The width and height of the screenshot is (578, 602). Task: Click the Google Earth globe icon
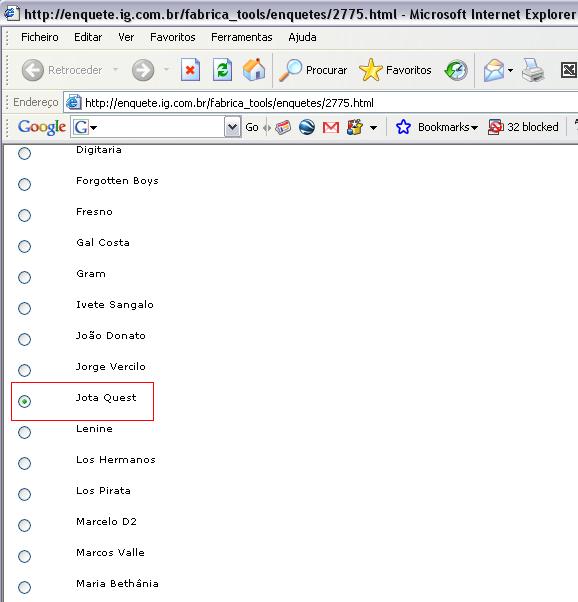(307, 127)
